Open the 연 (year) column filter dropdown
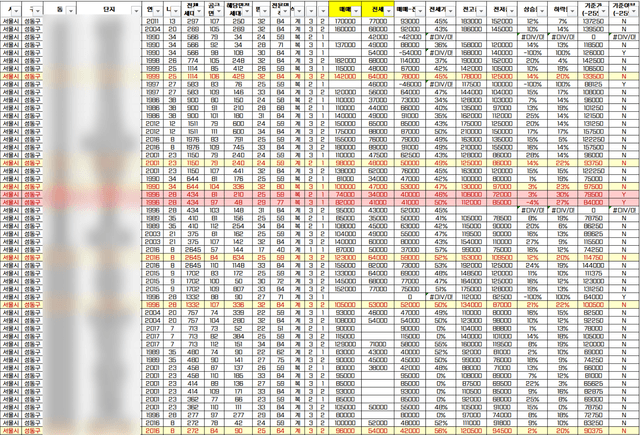 (158, 11)
